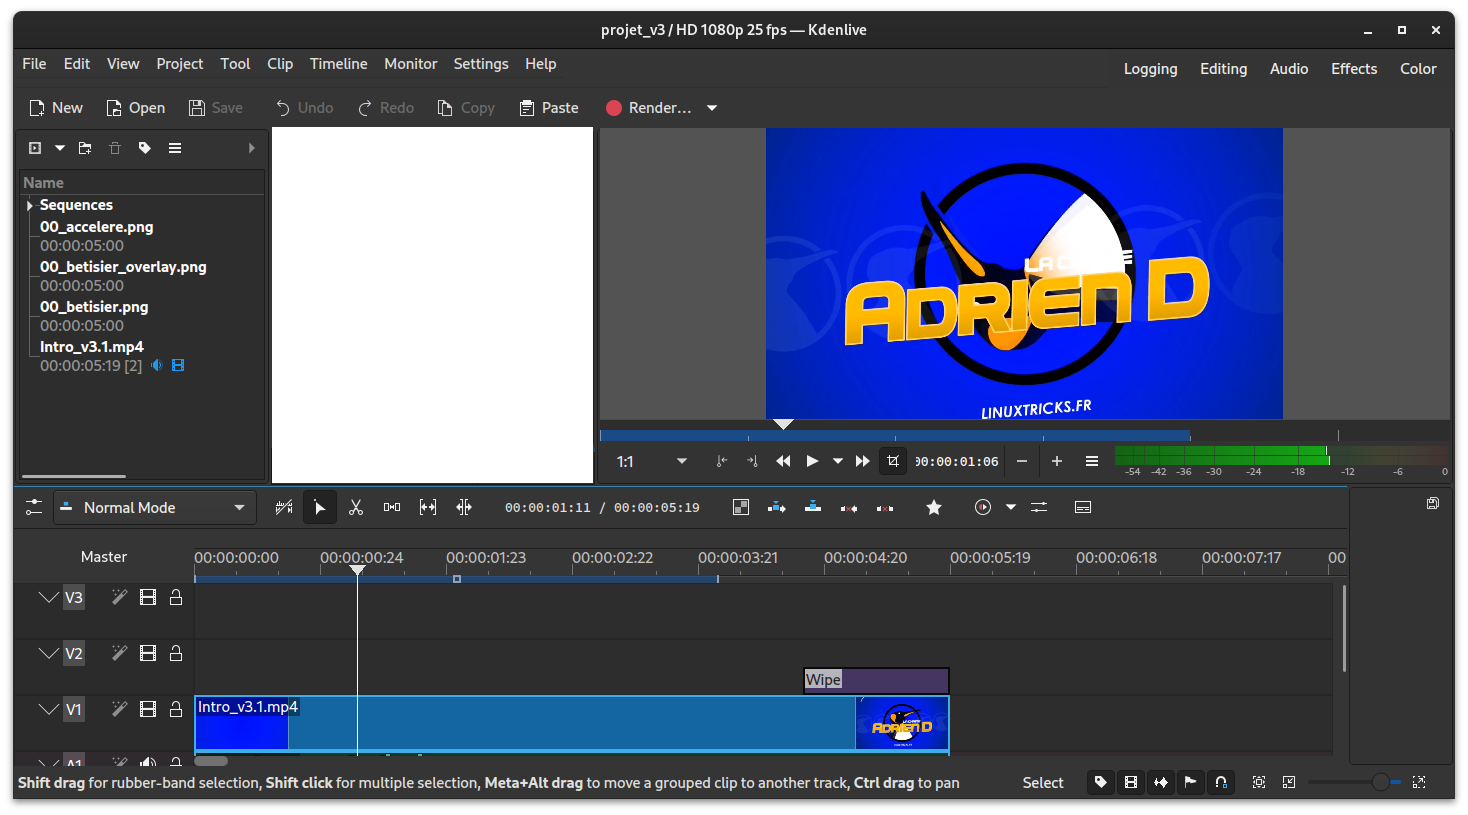Rewind the project monitor

coord(783,461)
